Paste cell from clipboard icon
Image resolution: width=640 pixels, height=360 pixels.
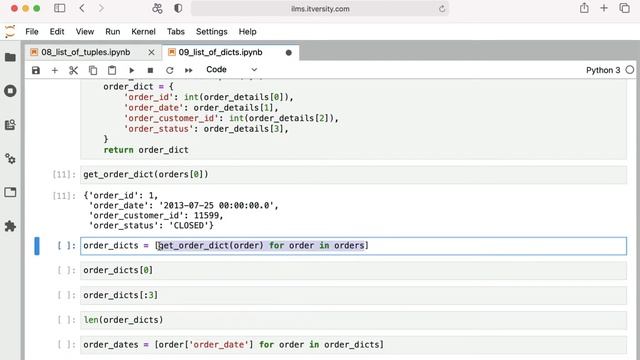pyautogui.click(x=112, y=70)
